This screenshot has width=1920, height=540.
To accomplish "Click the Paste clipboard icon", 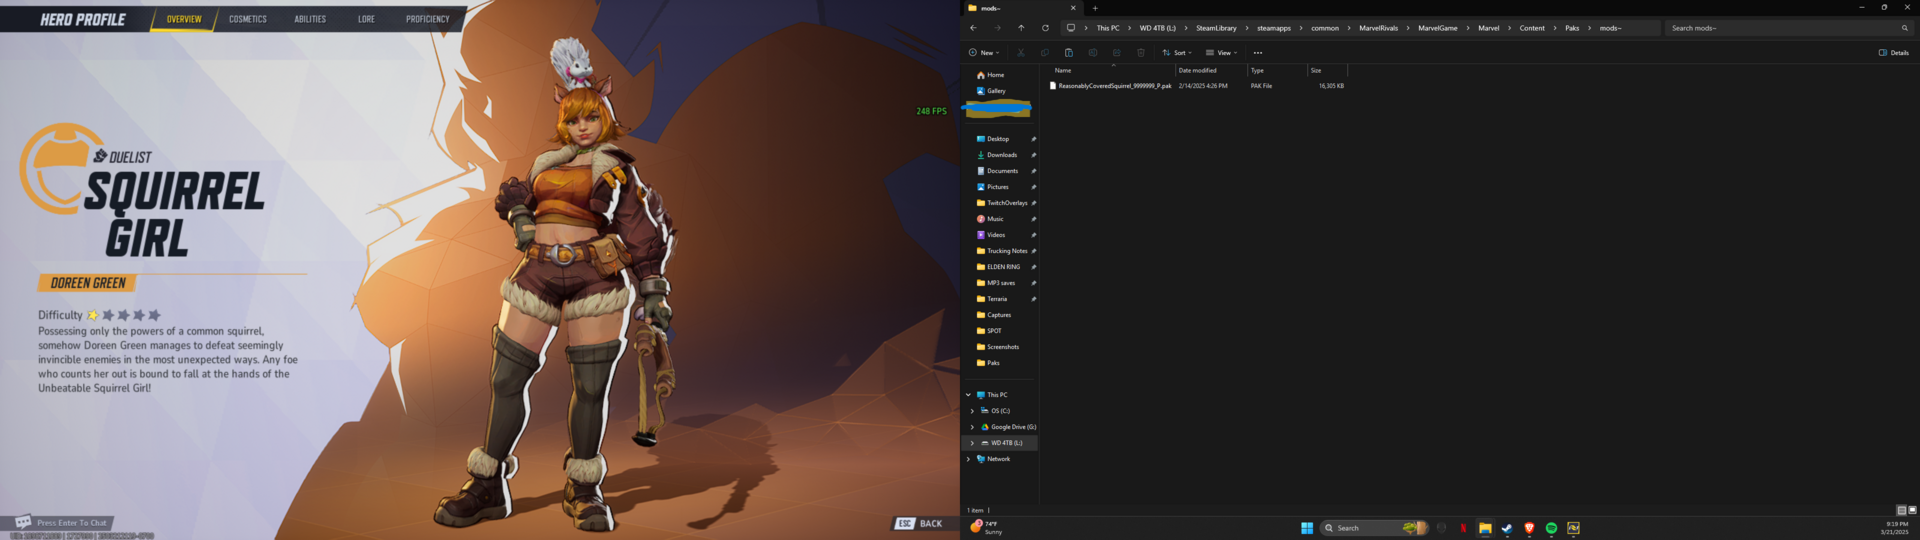I will [1069, 53].
